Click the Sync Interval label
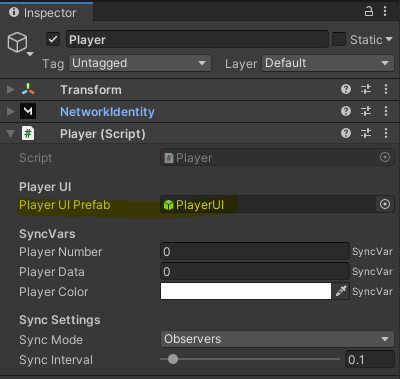The image size is (400, 379). 56,360
